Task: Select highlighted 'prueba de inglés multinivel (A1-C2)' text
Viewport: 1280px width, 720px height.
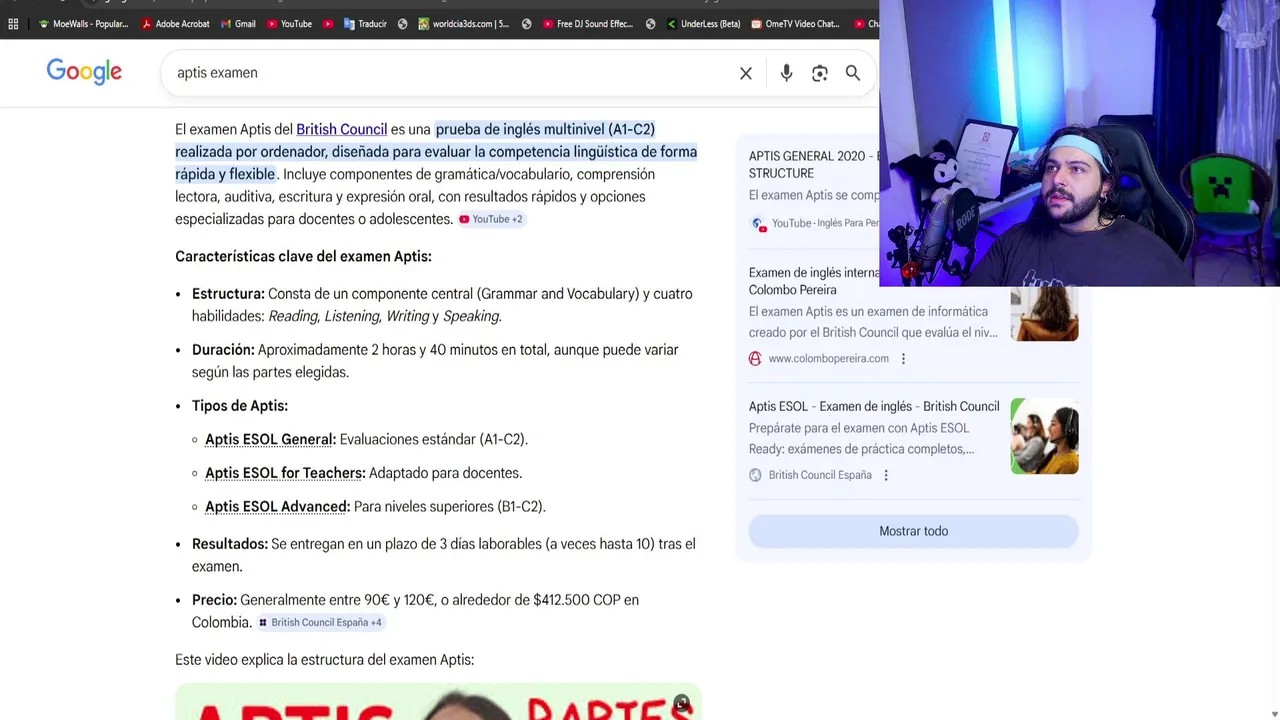Action: [x=545, y=129]
